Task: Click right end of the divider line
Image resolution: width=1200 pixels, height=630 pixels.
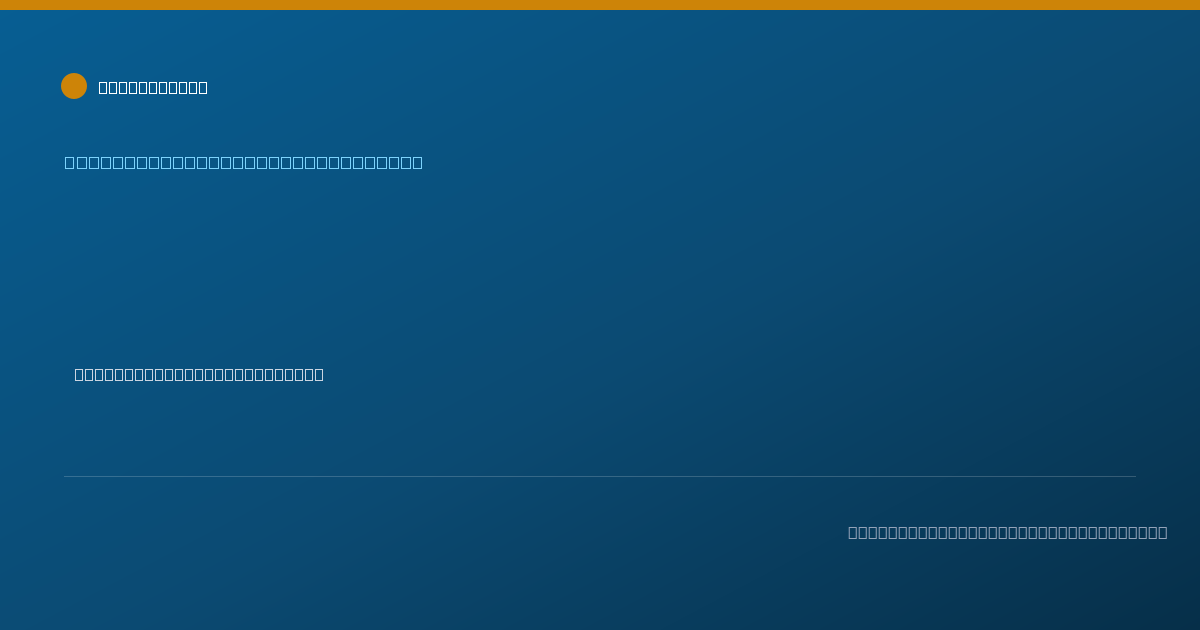Action: pyautogui.click(x=1134, y=476)
